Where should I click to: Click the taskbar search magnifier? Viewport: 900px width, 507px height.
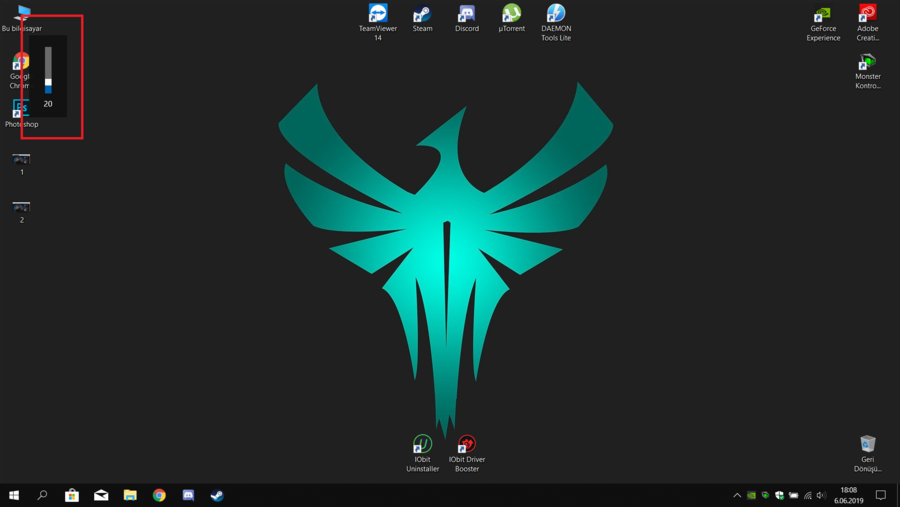[x=43, y=495]
